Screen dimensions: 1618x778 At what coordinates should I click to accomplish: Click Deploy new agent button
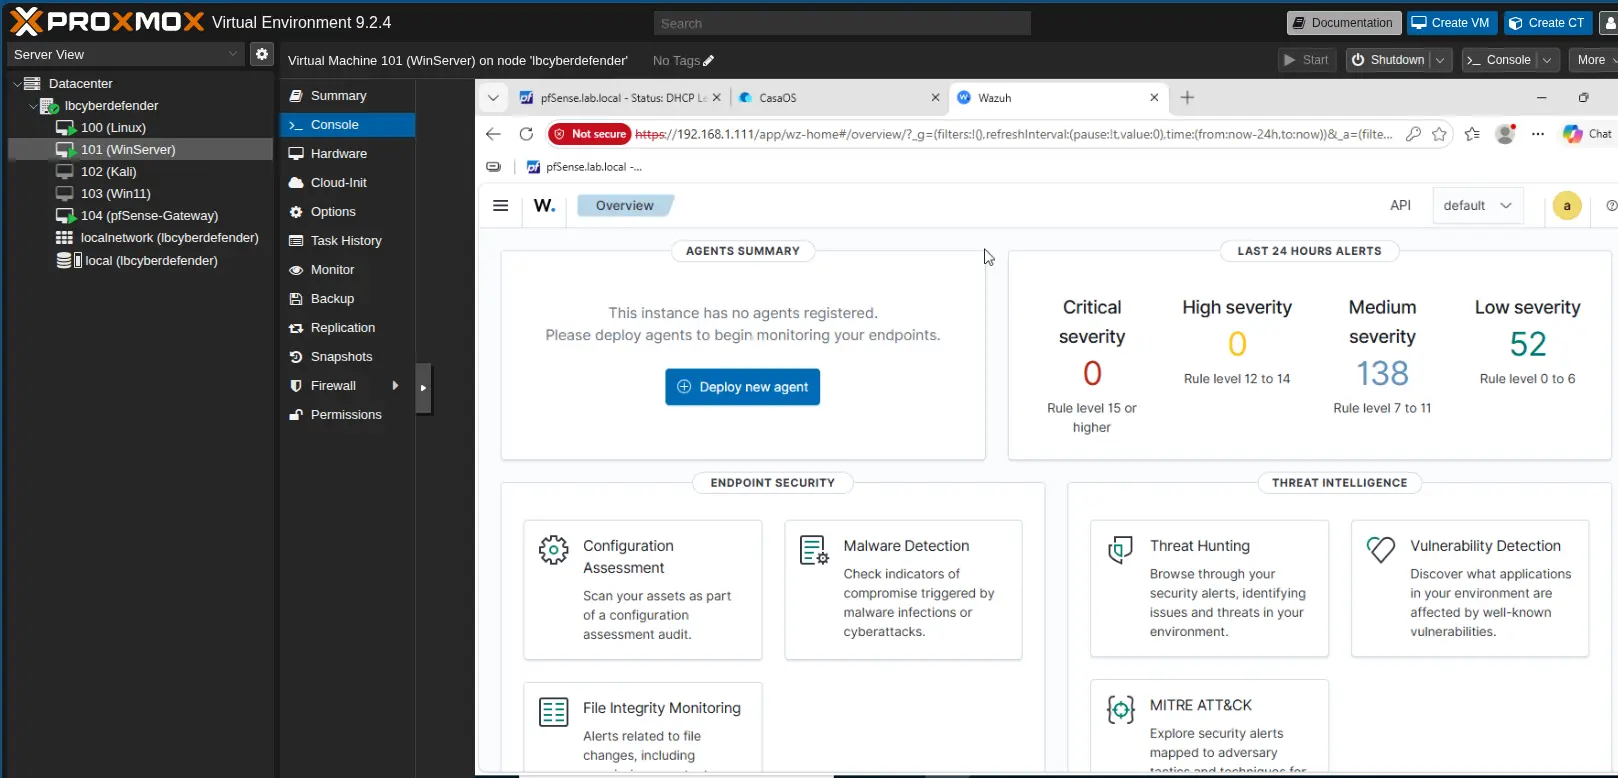coord(743,387)
